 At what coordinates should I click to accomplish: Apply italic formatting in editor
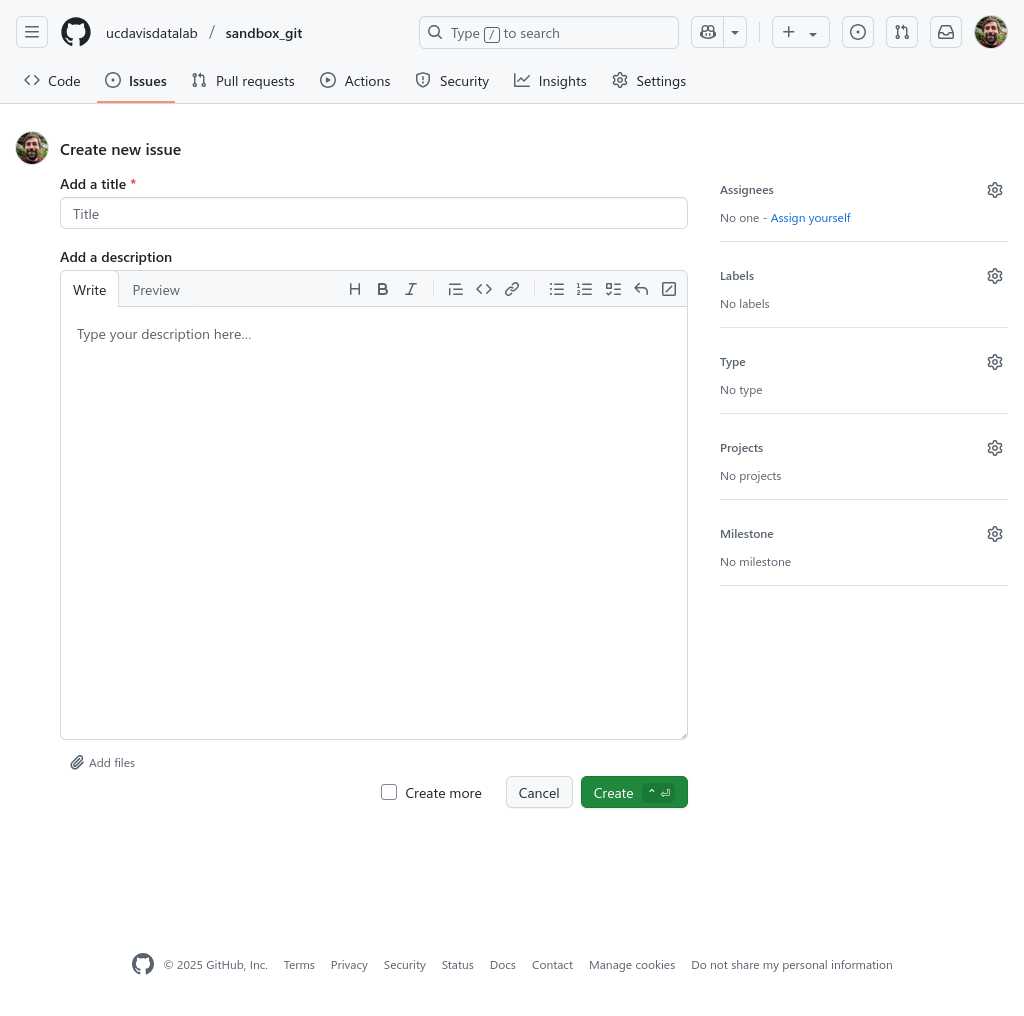(410, 289)
